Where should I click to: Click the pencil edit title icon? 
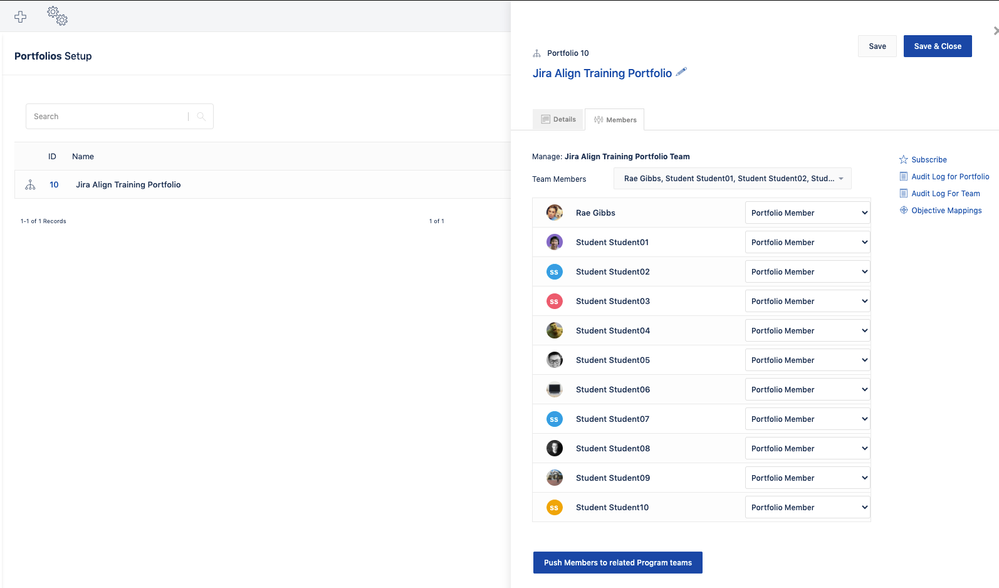pyautogui.click(x=682, y=72)
